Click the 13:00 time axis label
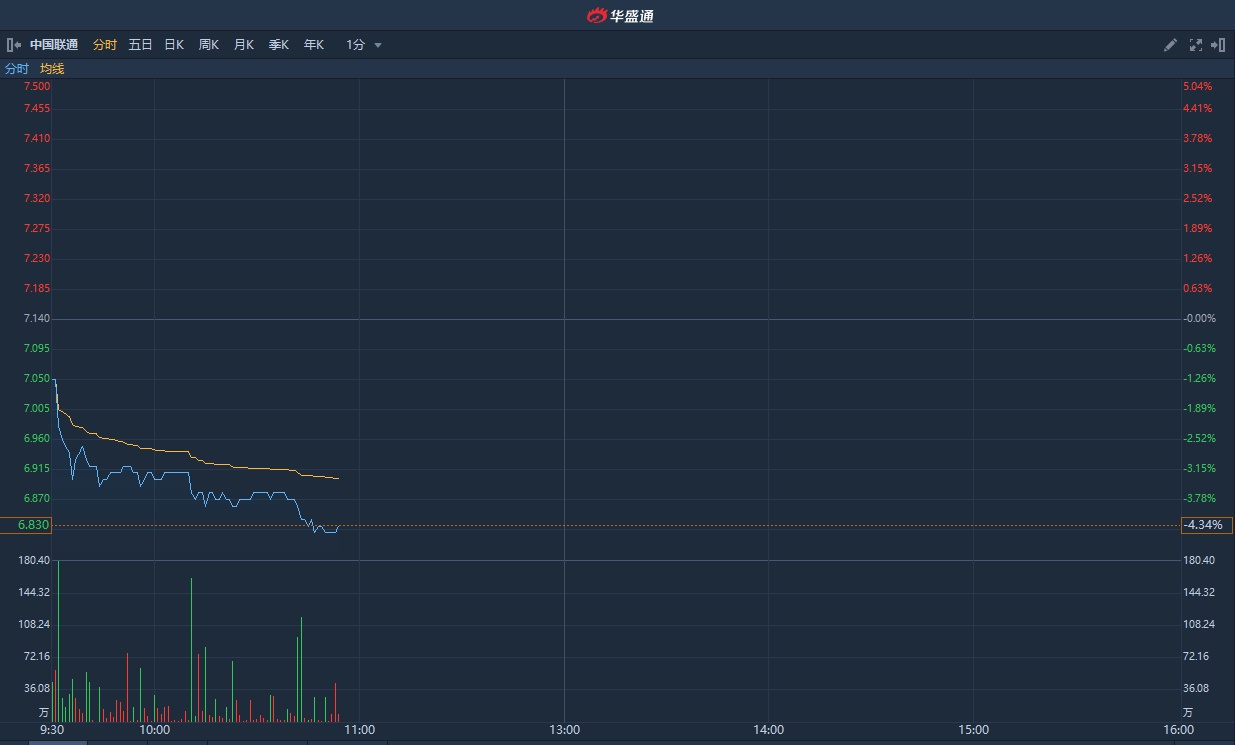The image size is (1235, 745). coord(564,730)
